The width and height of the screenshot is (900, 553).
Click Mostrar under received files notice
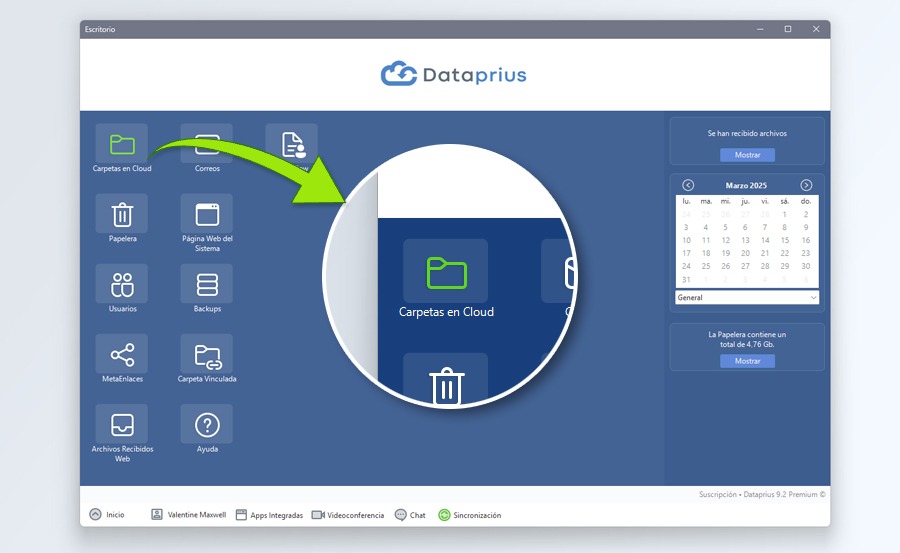tap(747, 155)
